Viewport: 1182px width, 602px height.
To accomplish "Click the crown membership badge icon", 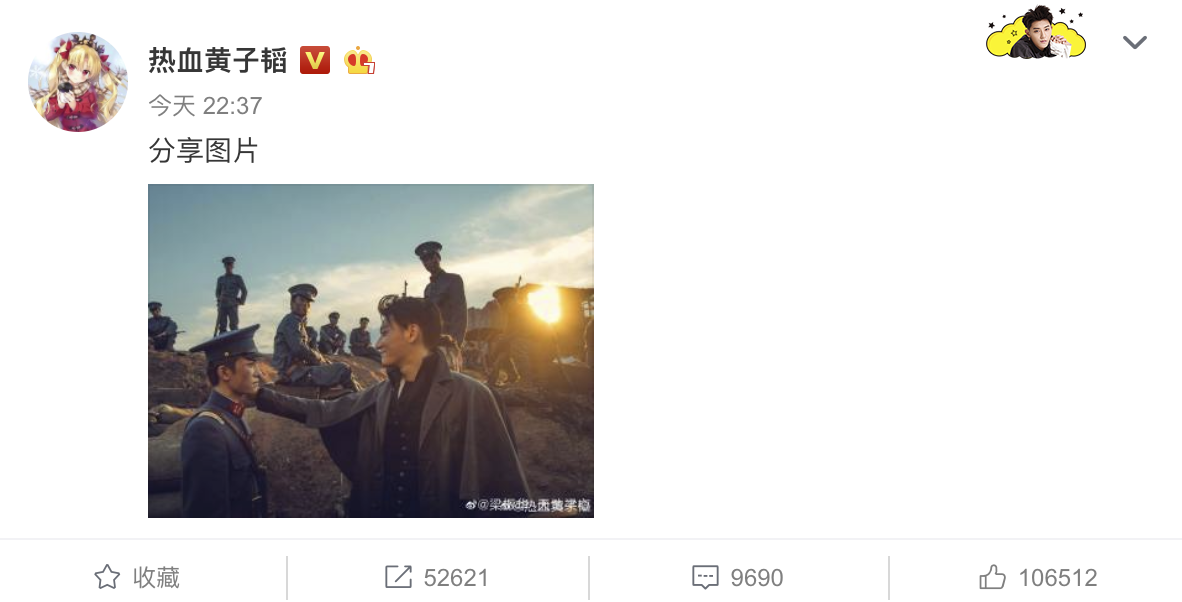I will click(360, 60).
